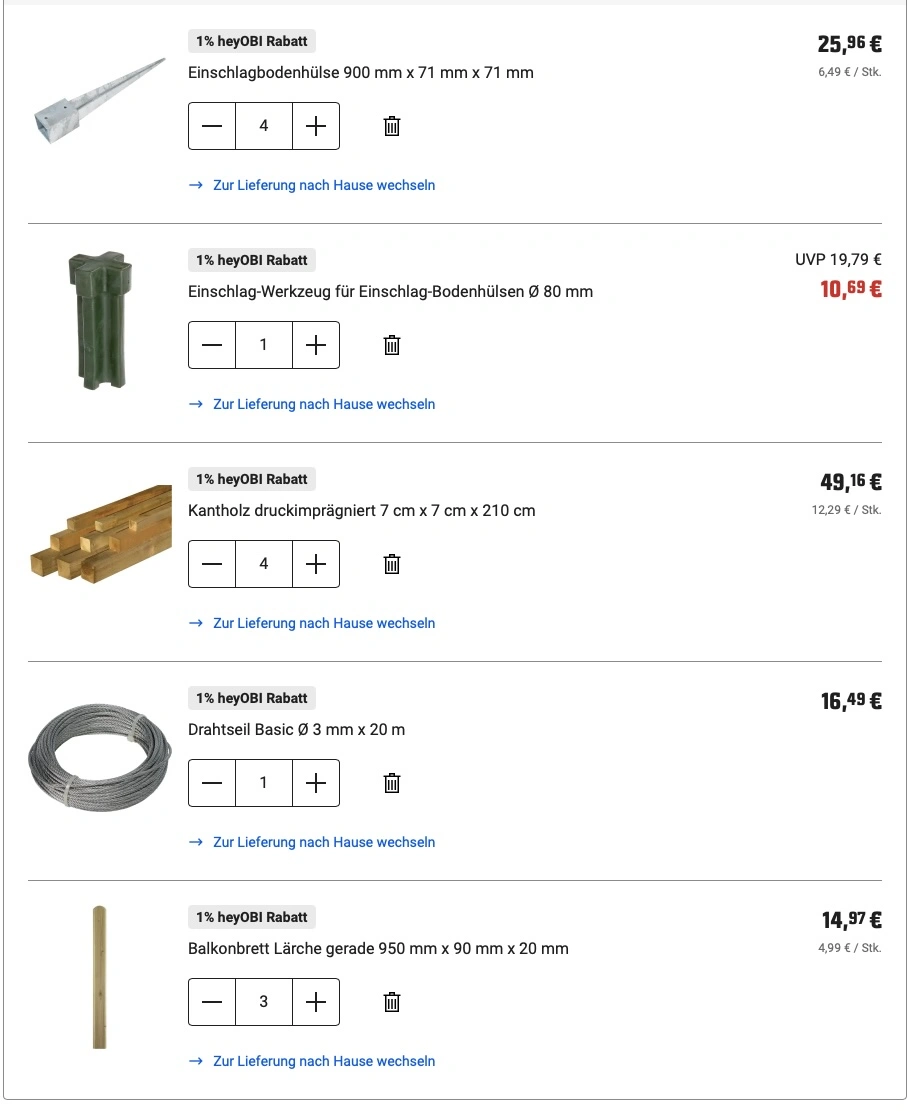Edit quantity field of Kantholz item

pyautogui.click(x=264, y=564)
